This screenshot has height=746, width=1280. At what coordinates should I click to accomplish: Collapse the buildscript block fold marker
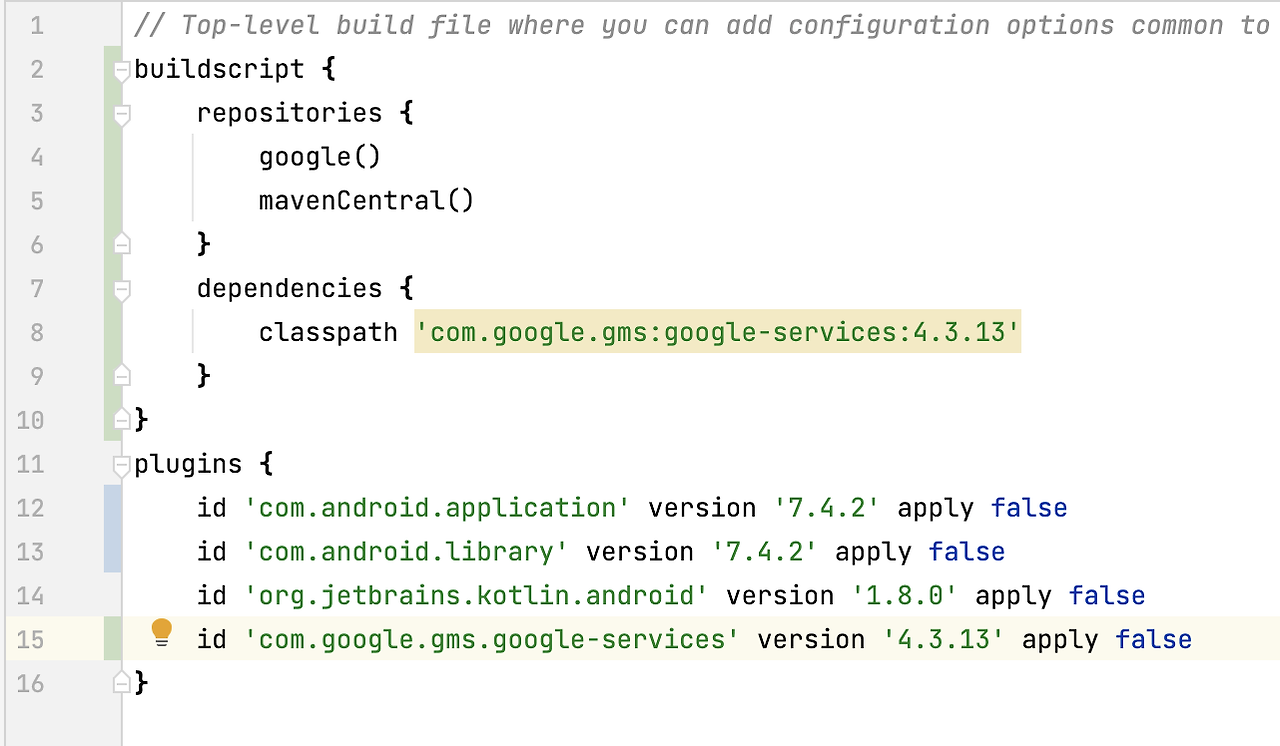122,70
